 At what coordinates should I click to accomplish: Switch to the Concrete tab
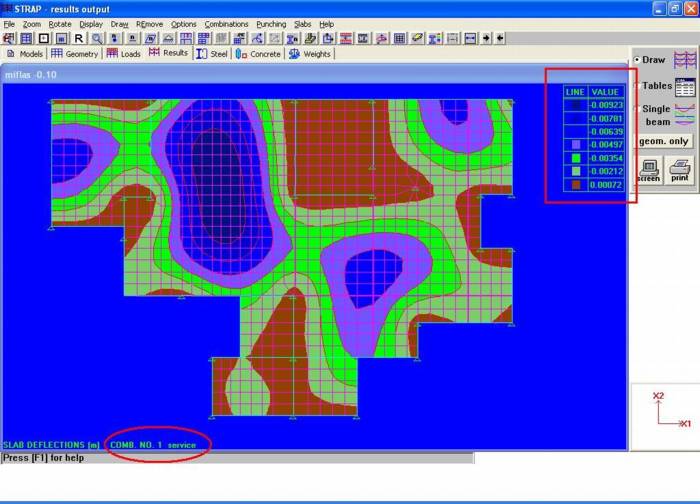258,54
